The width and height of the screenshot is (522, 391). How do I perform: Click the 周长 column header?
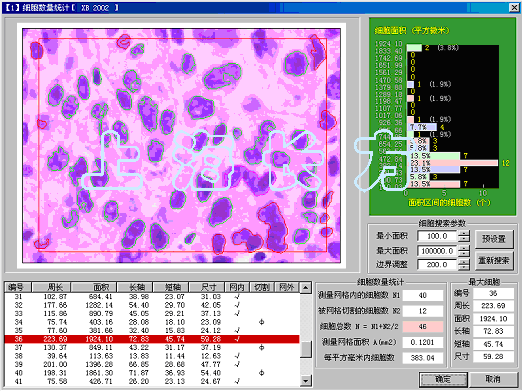52,287
